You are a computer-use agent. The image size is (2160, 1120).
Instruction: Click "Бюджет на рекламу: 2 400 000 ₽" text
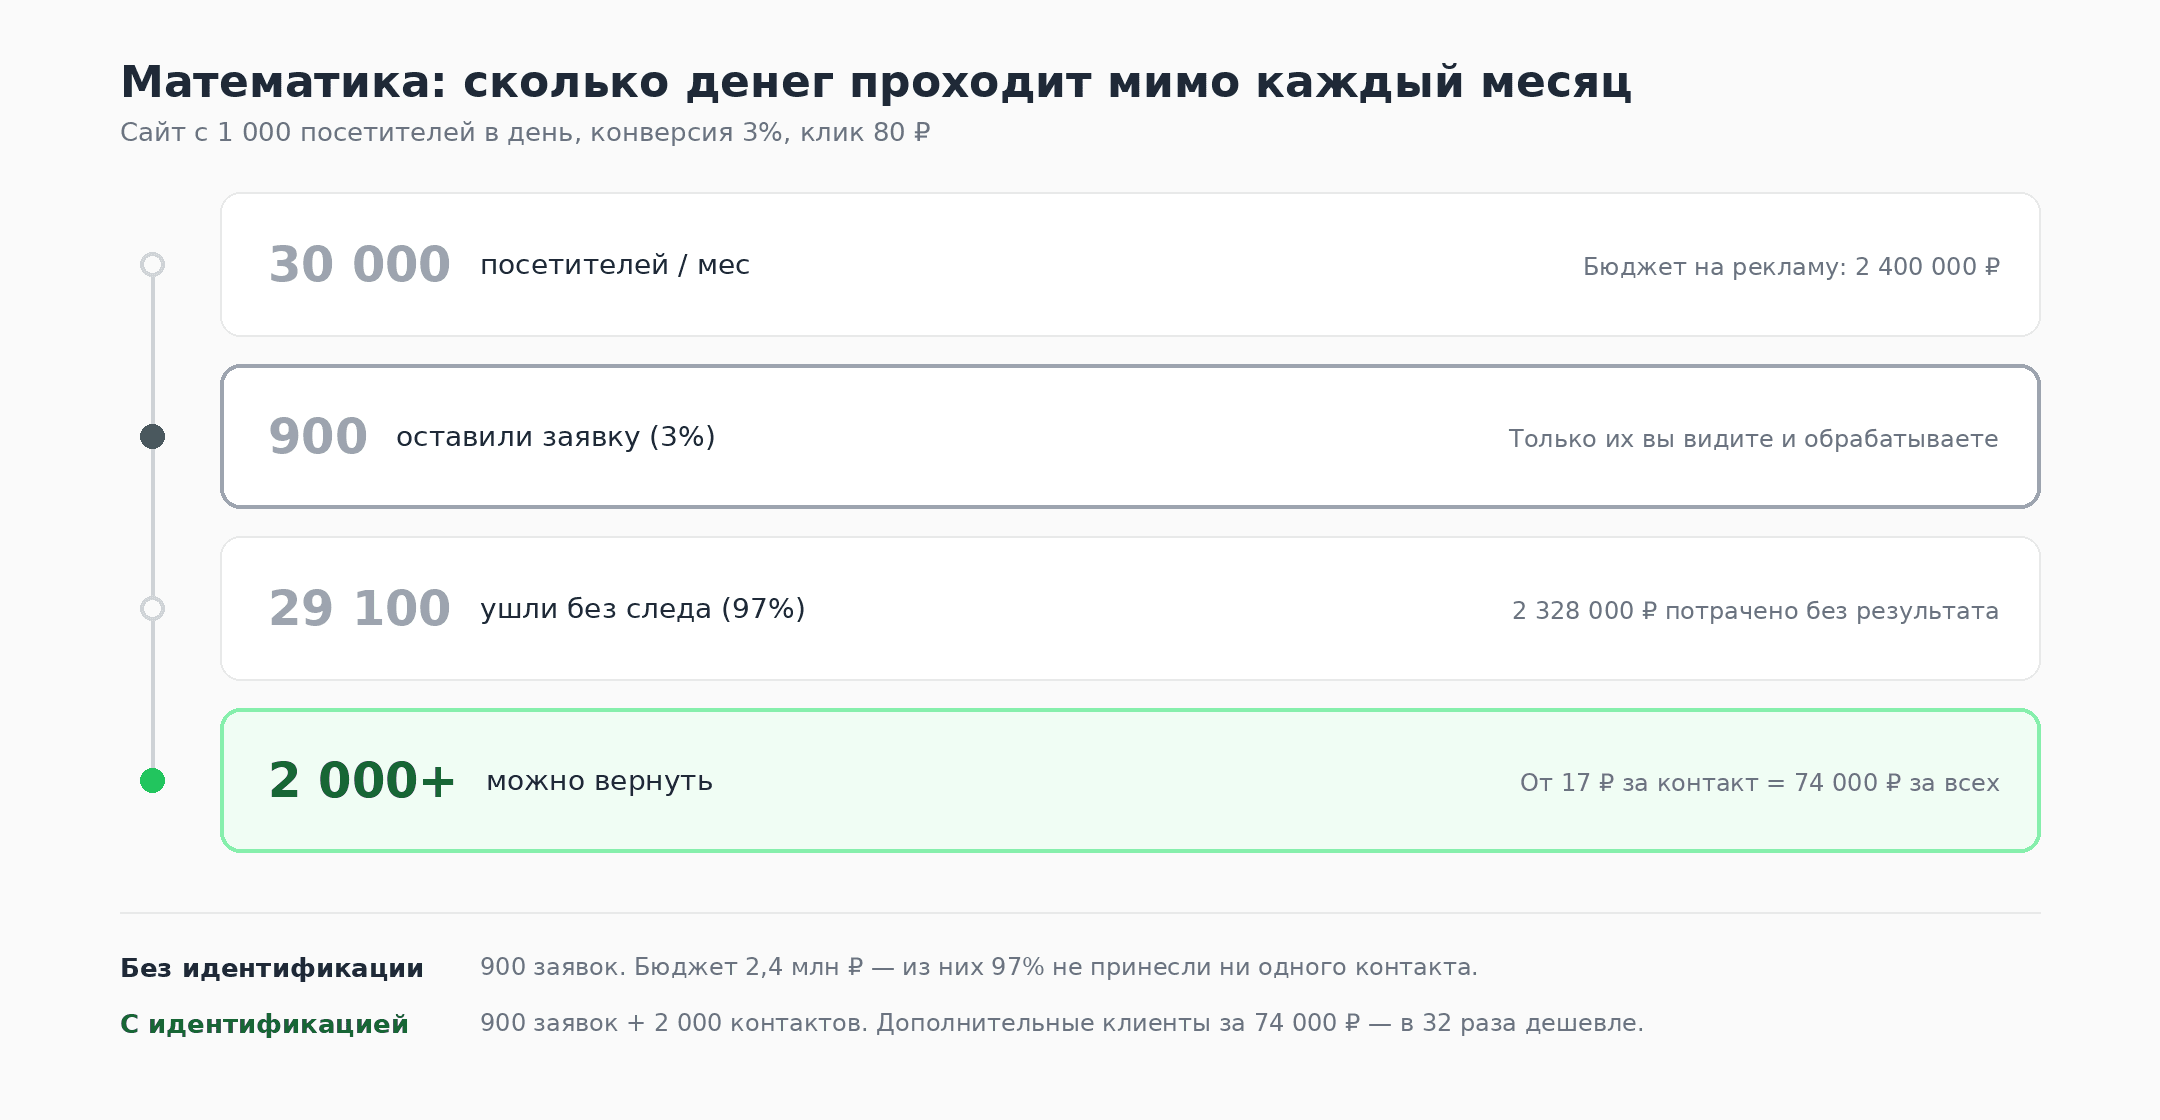[1791, 267]
